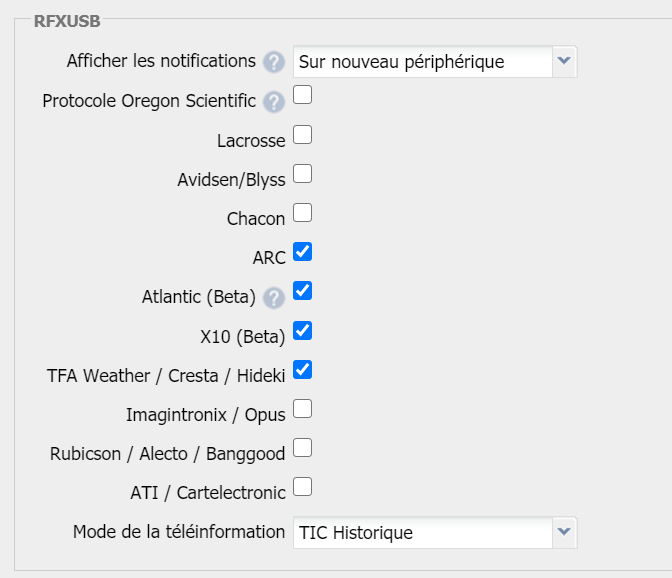
Task: Uncheck the ARC protocol
Action: [x=302, y=252]
